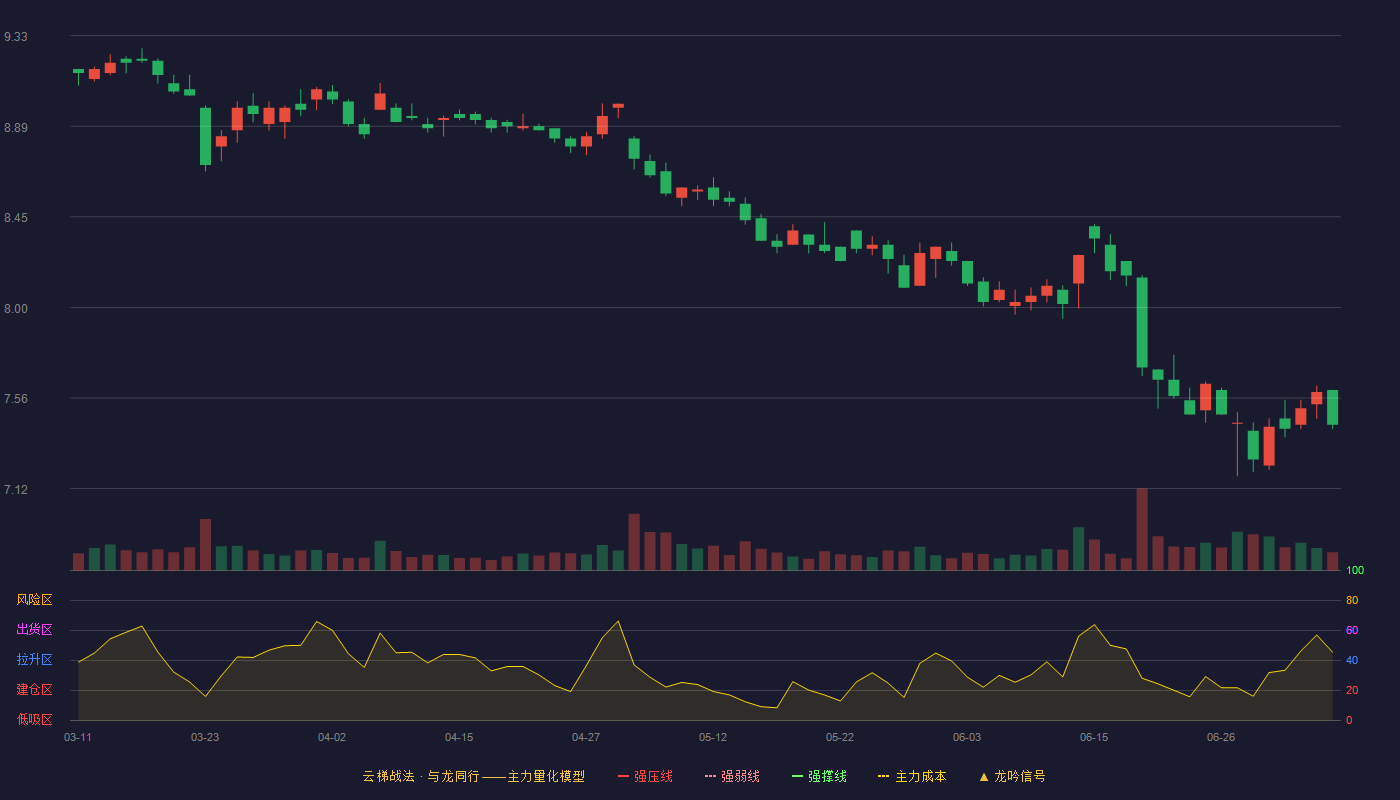Image resolution: width=1400 pixels, height=800 pixels.
Task: Toggle the 主力成本 legend series
Action: pos(912,776)
